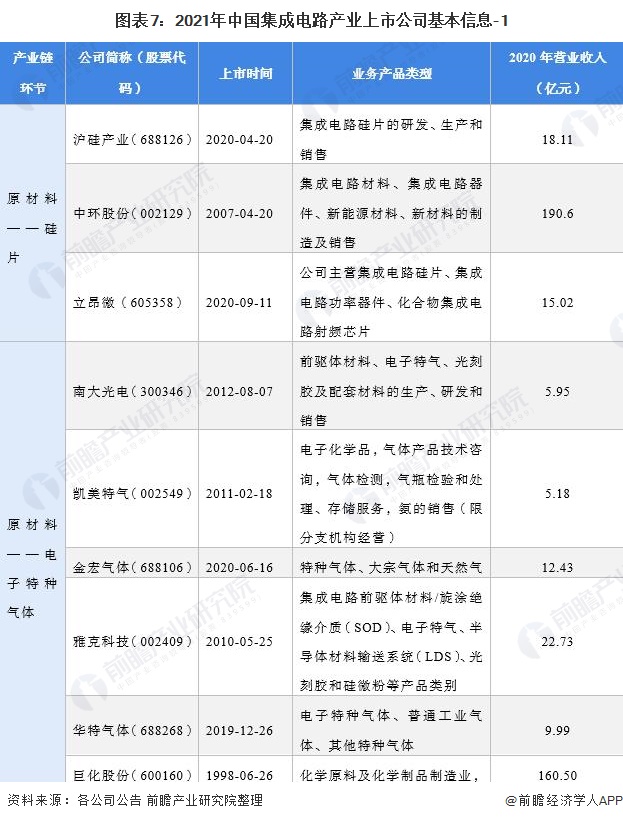Click revenue value "9.99"

(557, 730)
